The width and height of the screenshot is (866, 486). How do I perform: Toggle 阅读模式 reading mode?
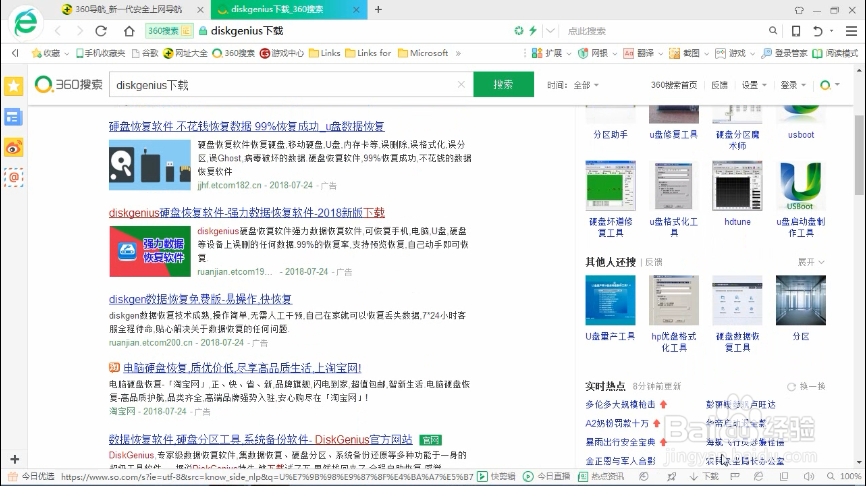(835, 53)
